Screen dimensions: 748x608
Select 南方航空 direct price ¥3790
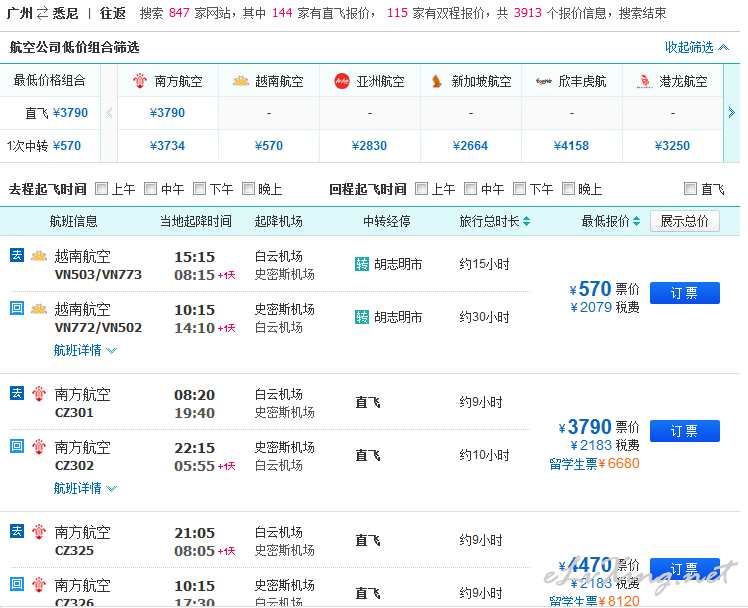point(167,113)
